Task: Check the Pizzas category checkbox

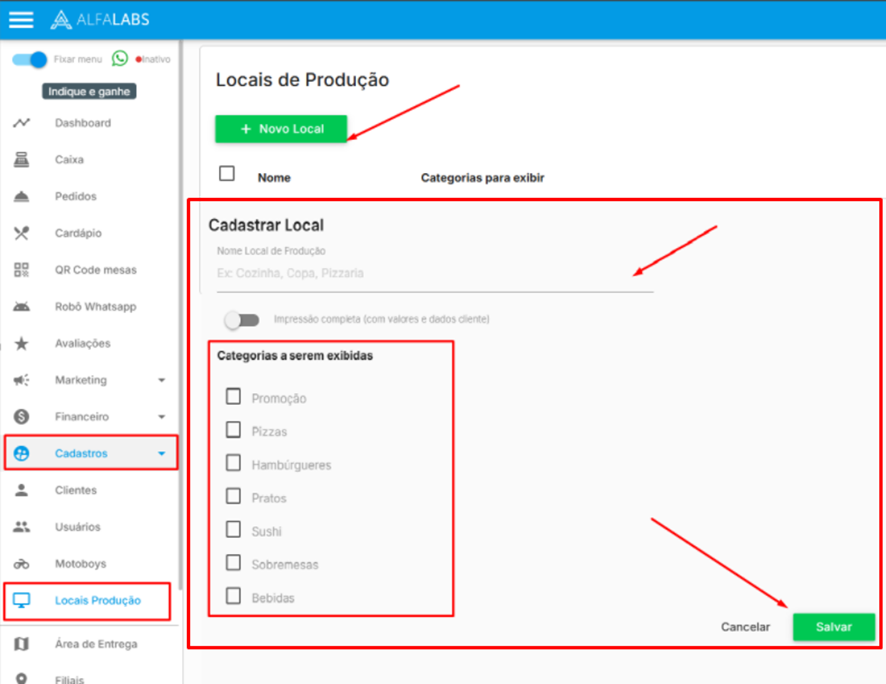Action: coord(233,430)
